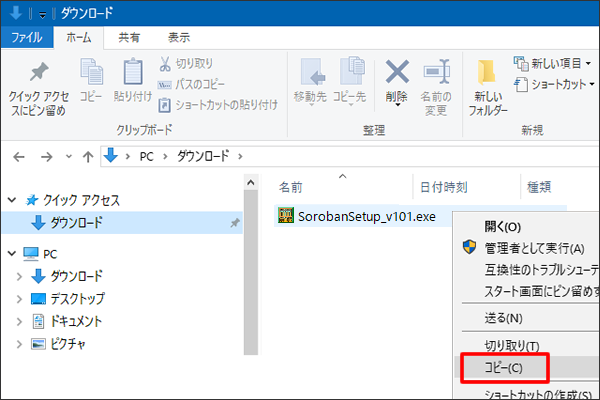Screen dimensions: 600x400
Task: Open the recent locations dropdown arrow
Action: (69, 157)
